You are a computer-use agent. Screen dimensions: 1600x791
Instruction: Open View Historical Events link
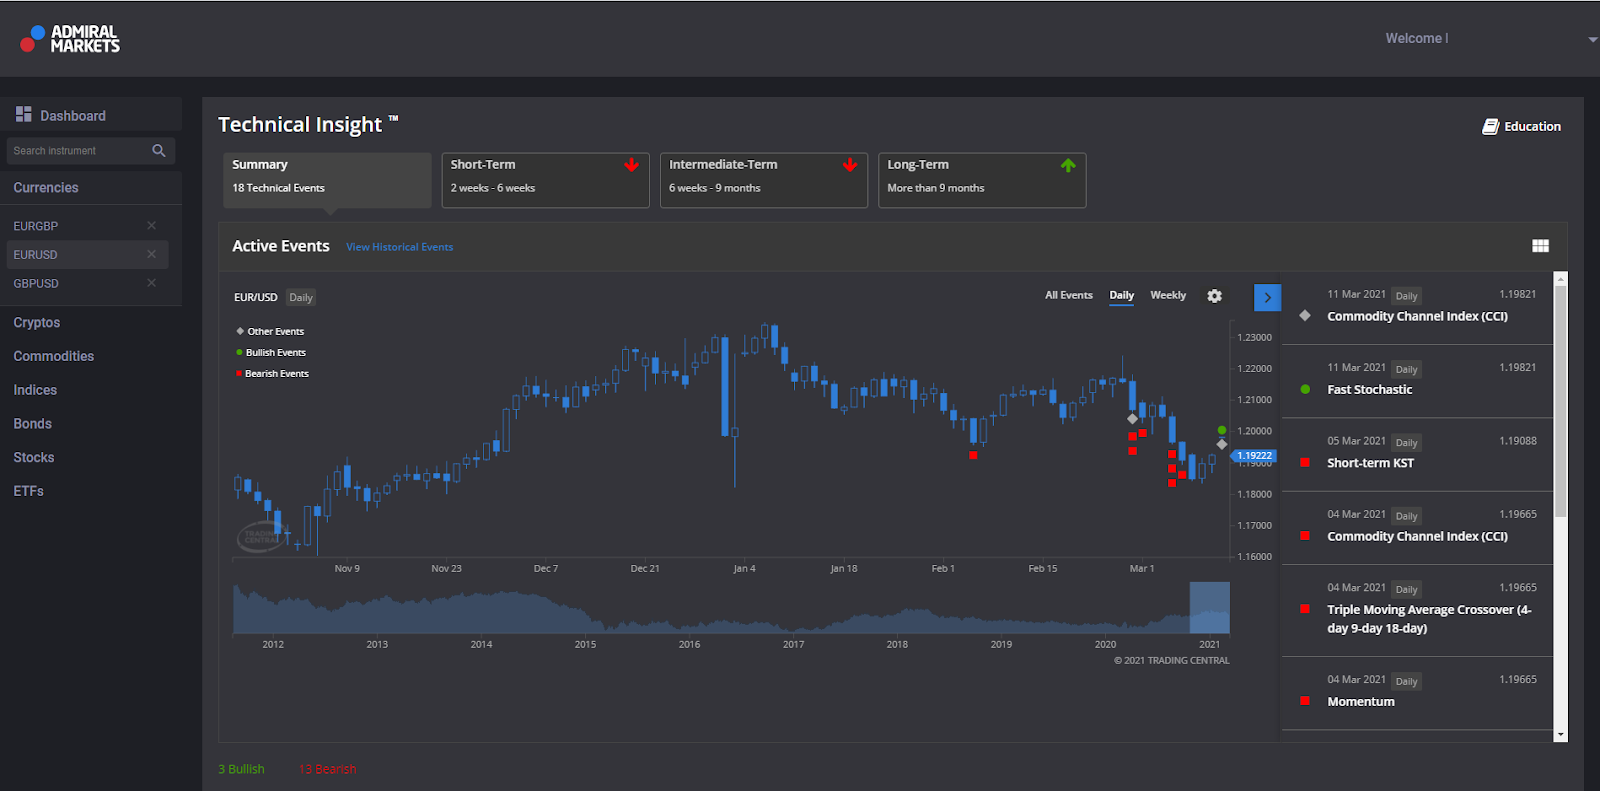[399, 247]
